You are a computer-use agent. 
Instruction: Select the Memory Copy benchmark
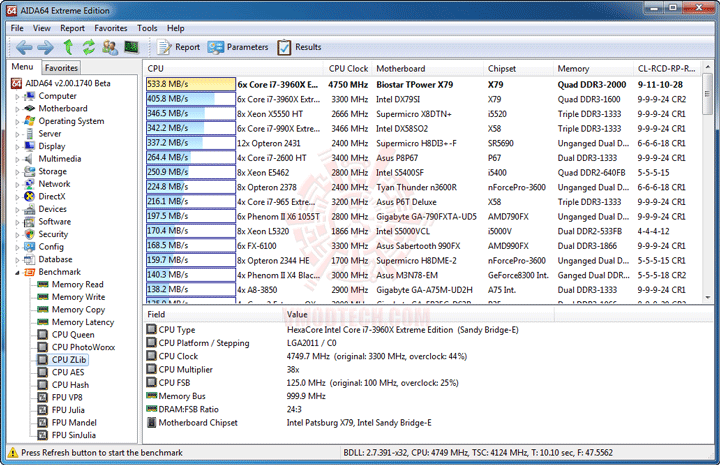point(71,309)
